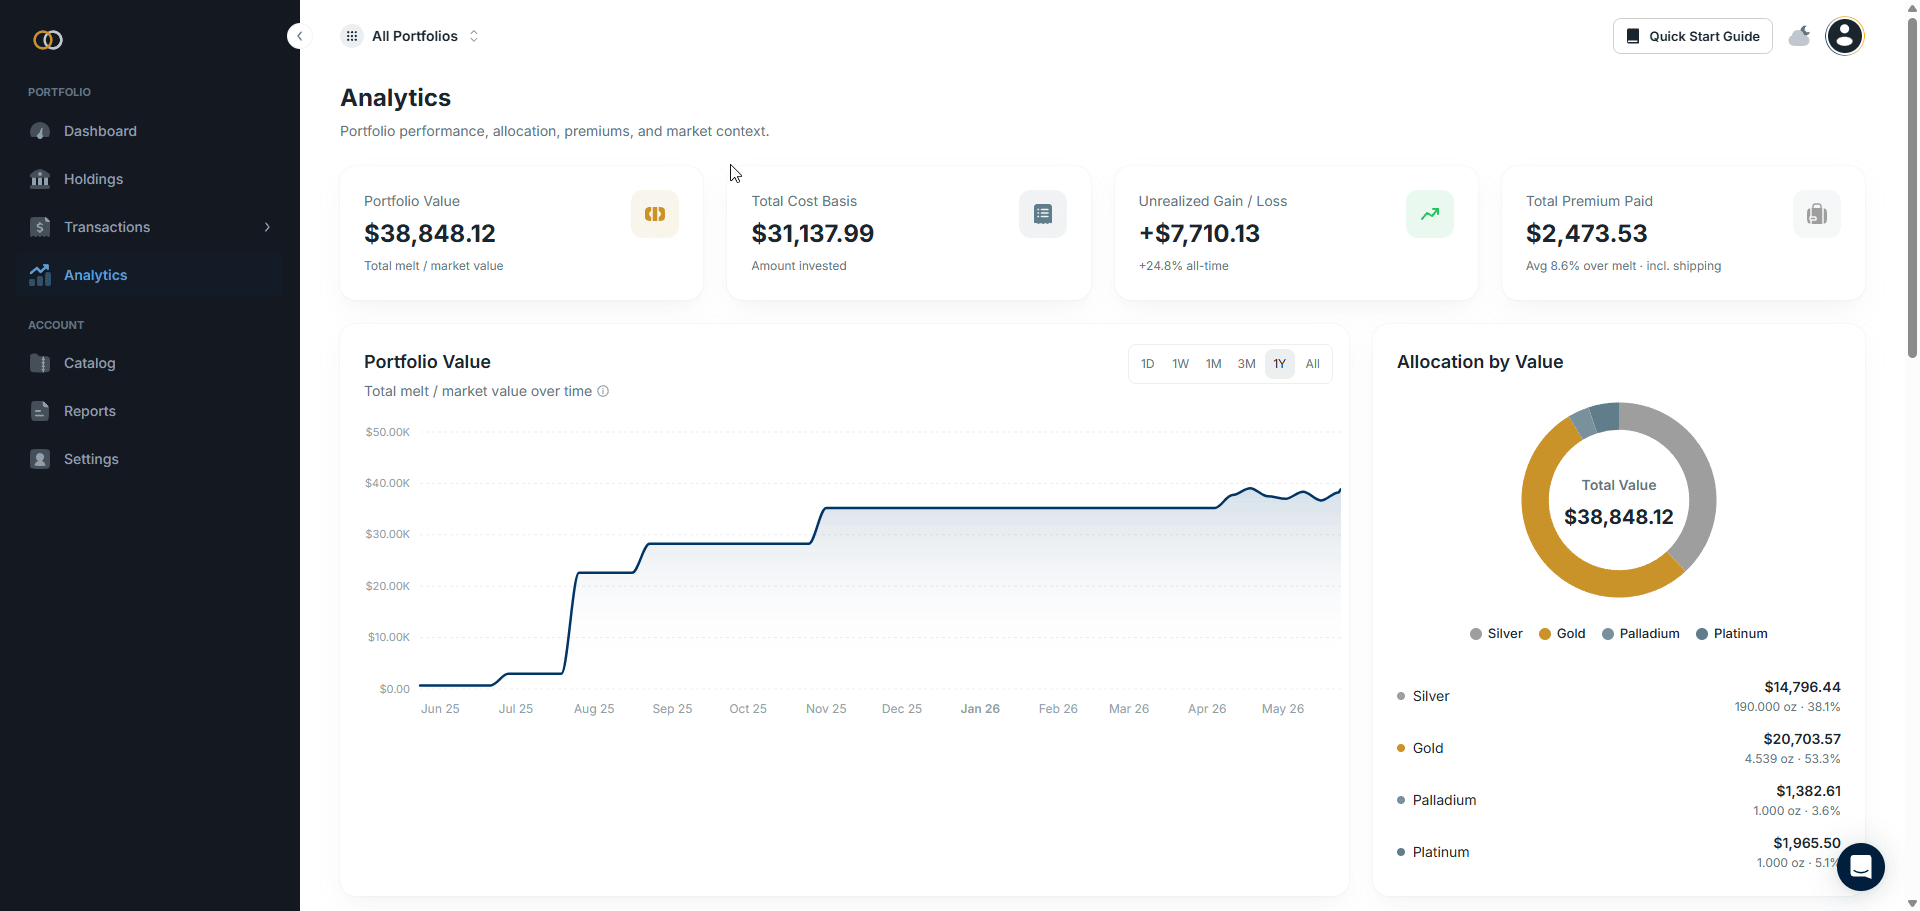The image size is (1920, 911).
Task: Click the Quick Start Guide button
Action: pyautogui.click(x=1692, y=36)
